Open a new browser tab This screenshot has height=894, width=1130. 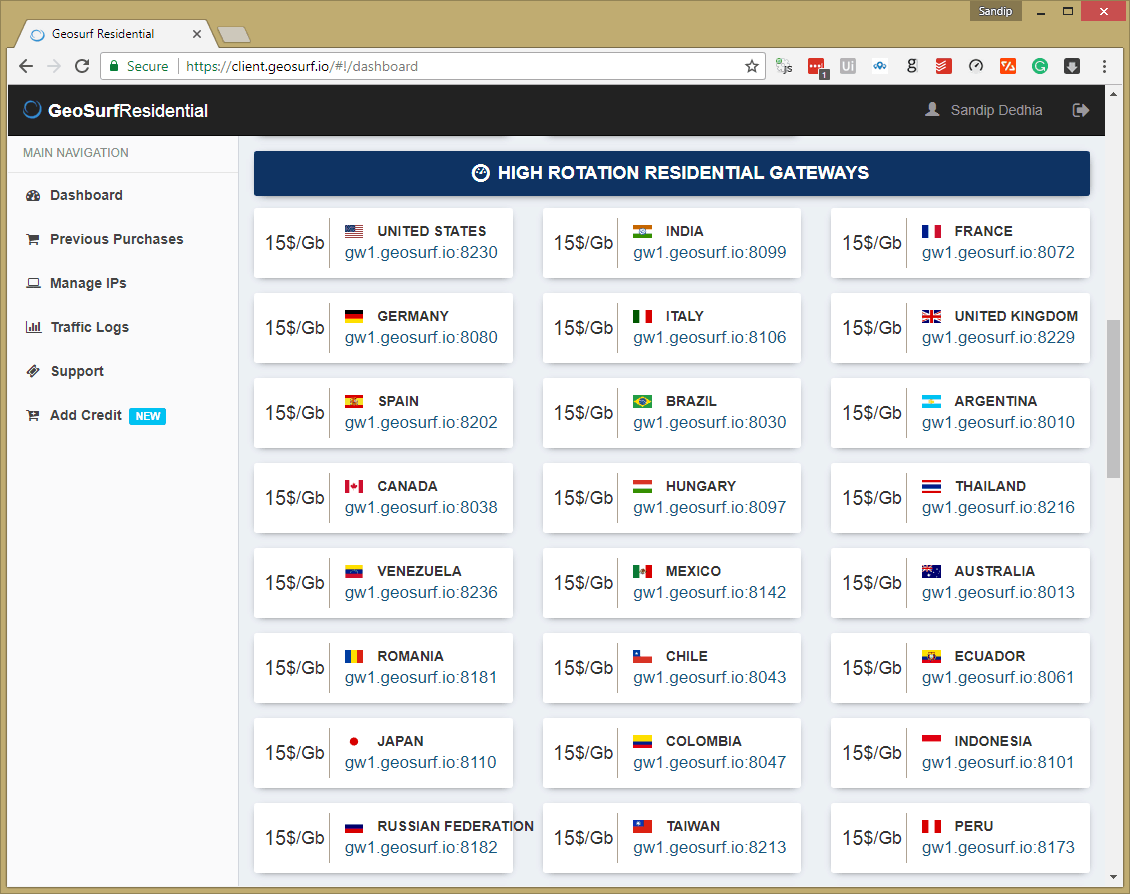[x=233, y=34]
